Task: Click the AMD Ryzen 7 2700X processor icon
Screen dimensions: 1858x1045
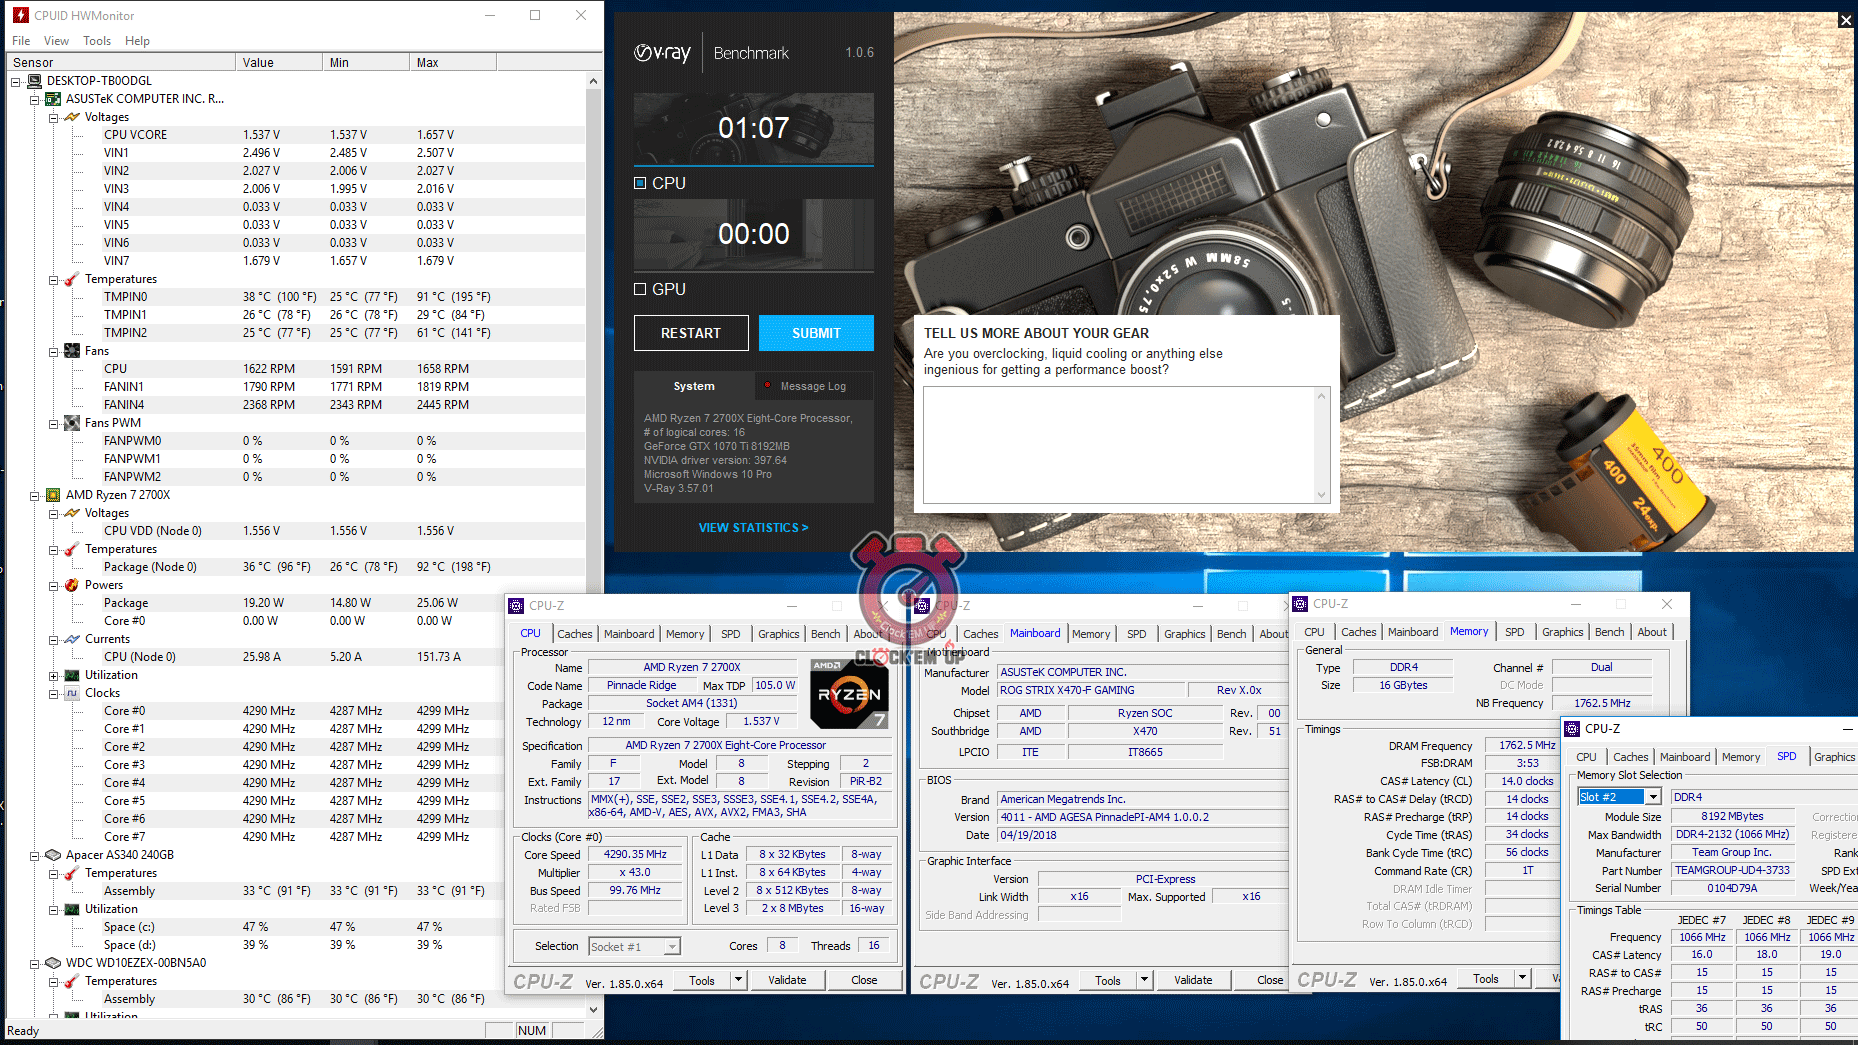Action: 53,495
